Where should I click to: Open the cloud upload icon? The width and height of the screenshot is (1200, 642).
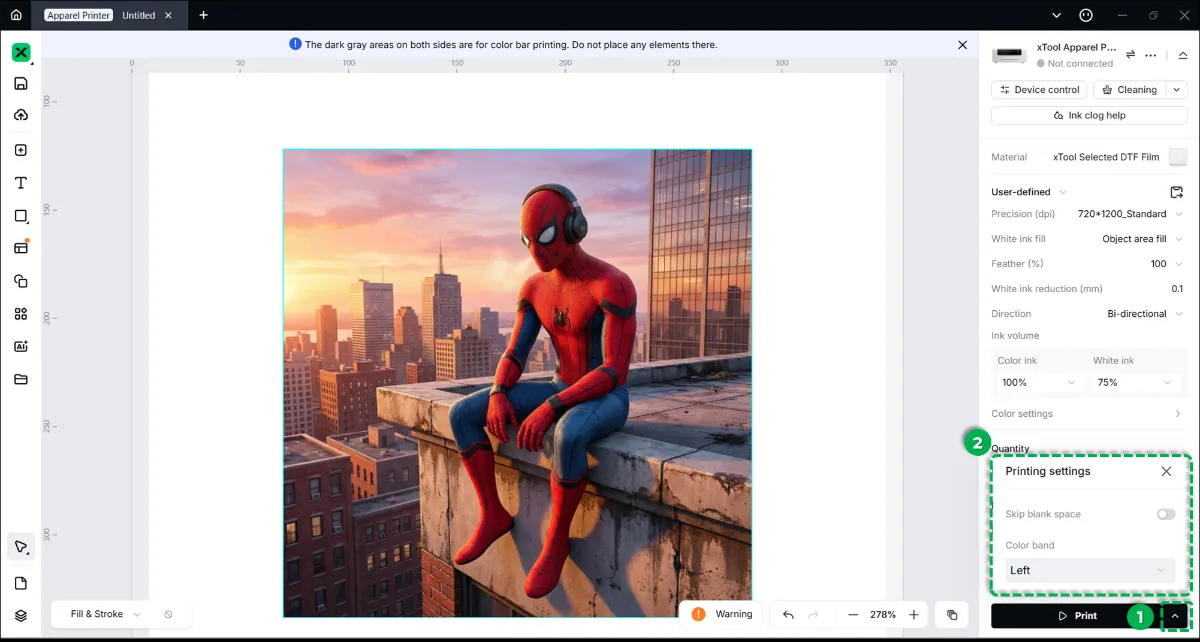(x=20, y=115)
